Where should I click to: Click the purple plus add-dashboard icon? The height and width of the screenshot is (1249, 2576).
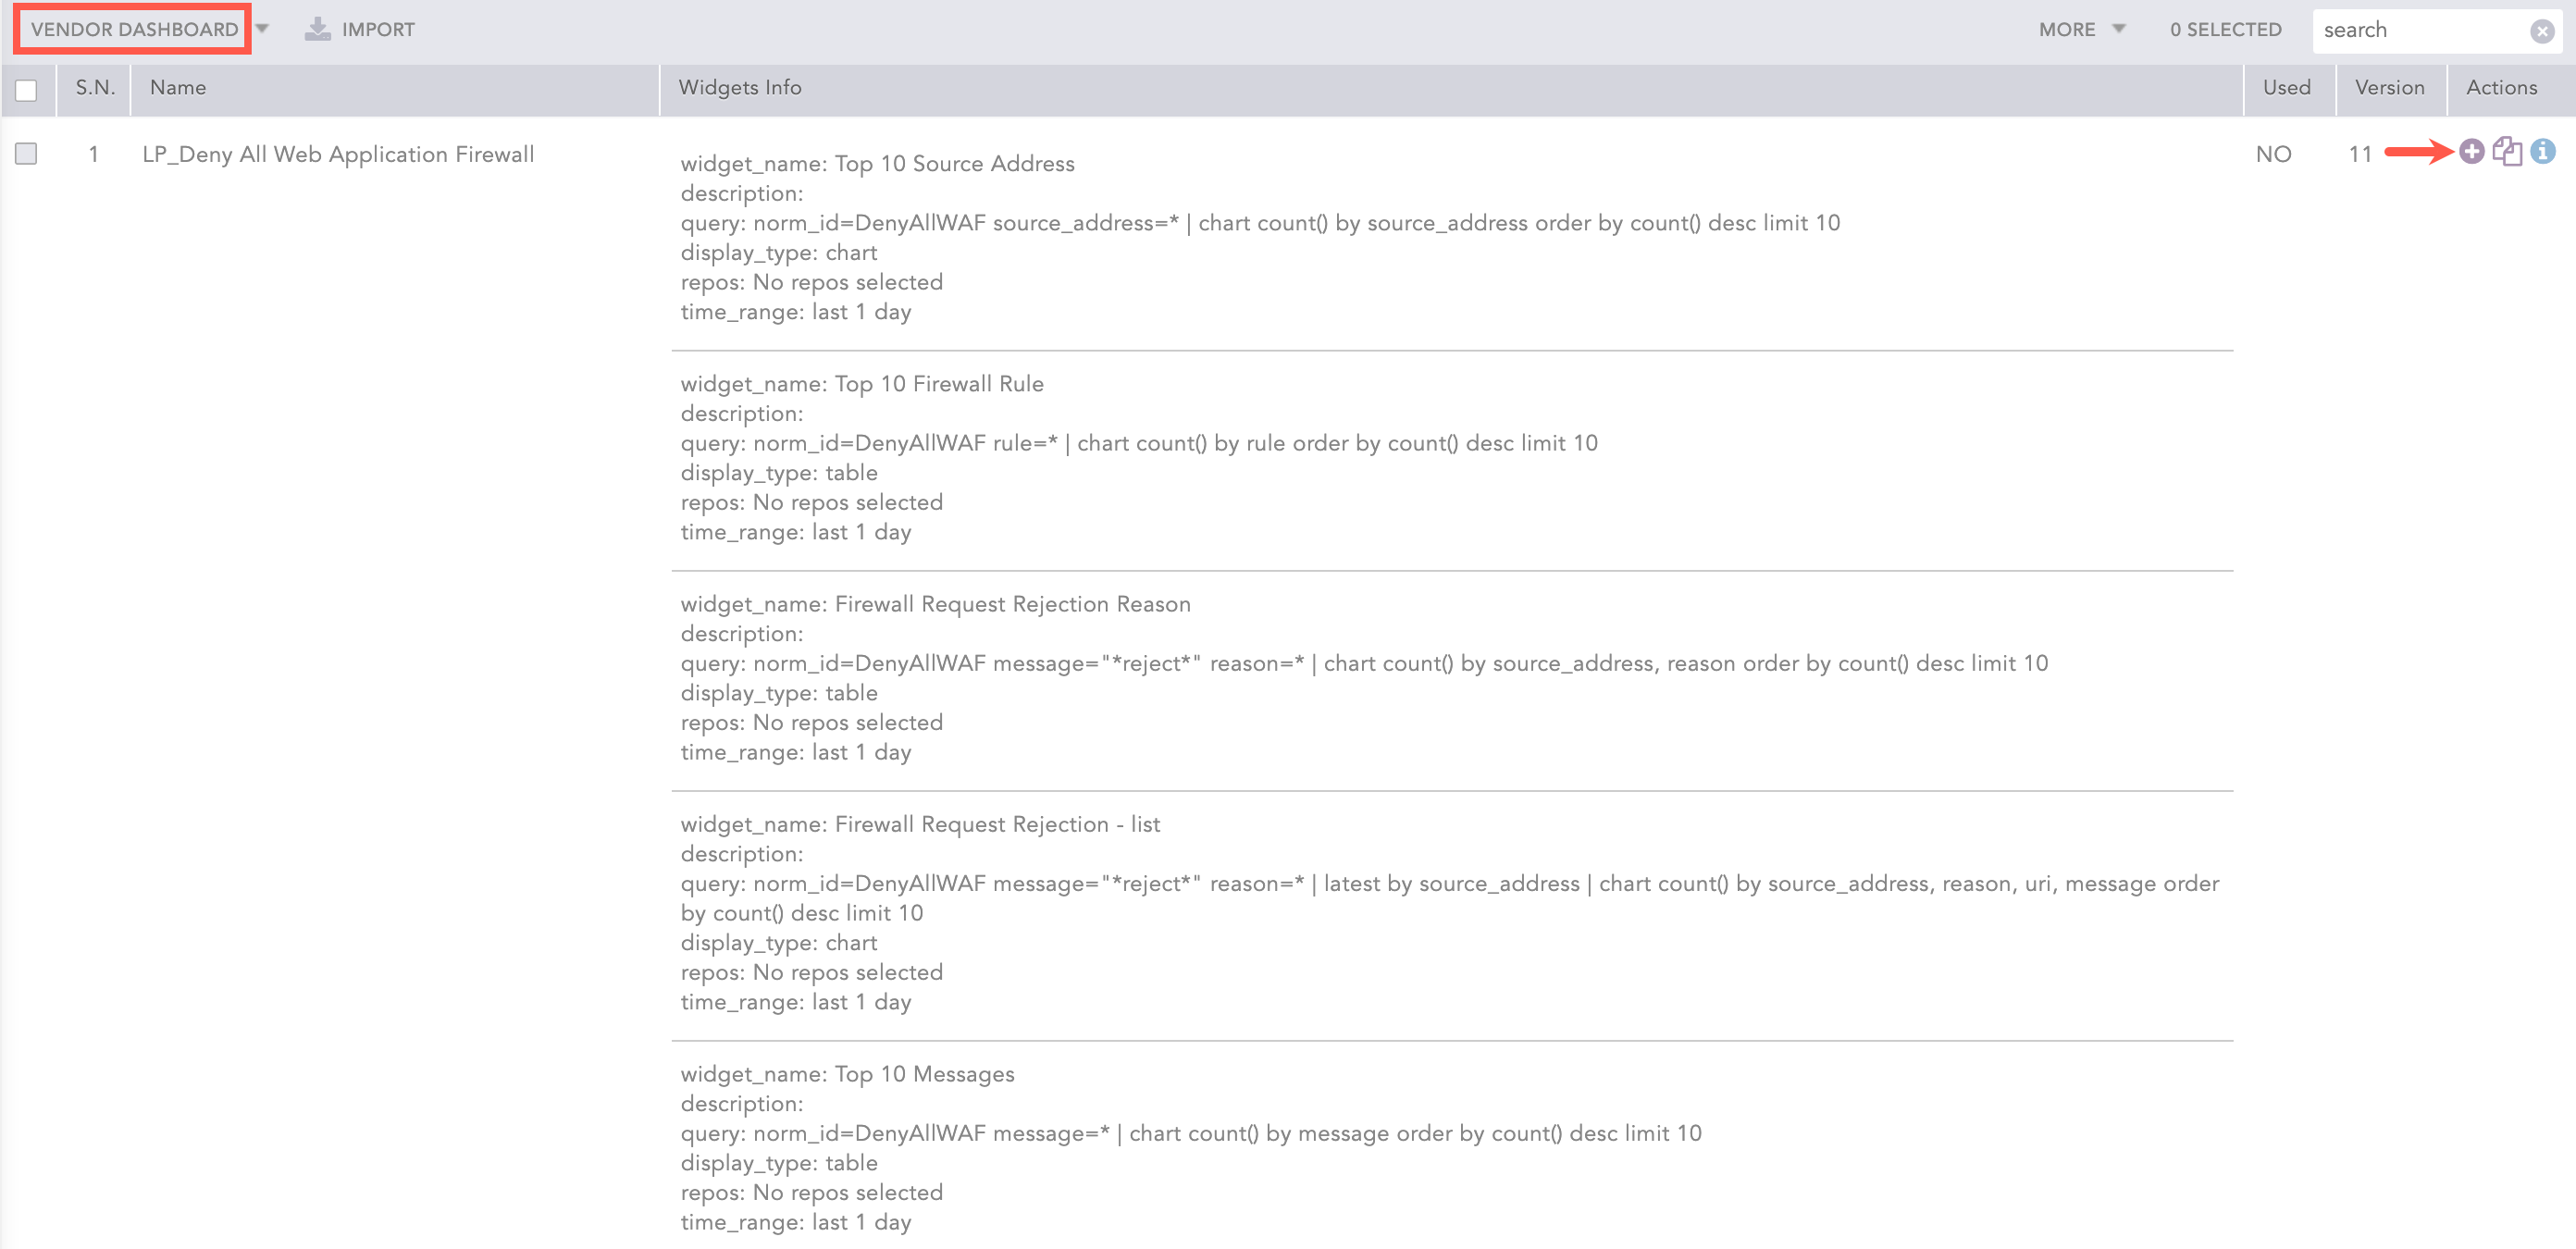[2471, 152]
